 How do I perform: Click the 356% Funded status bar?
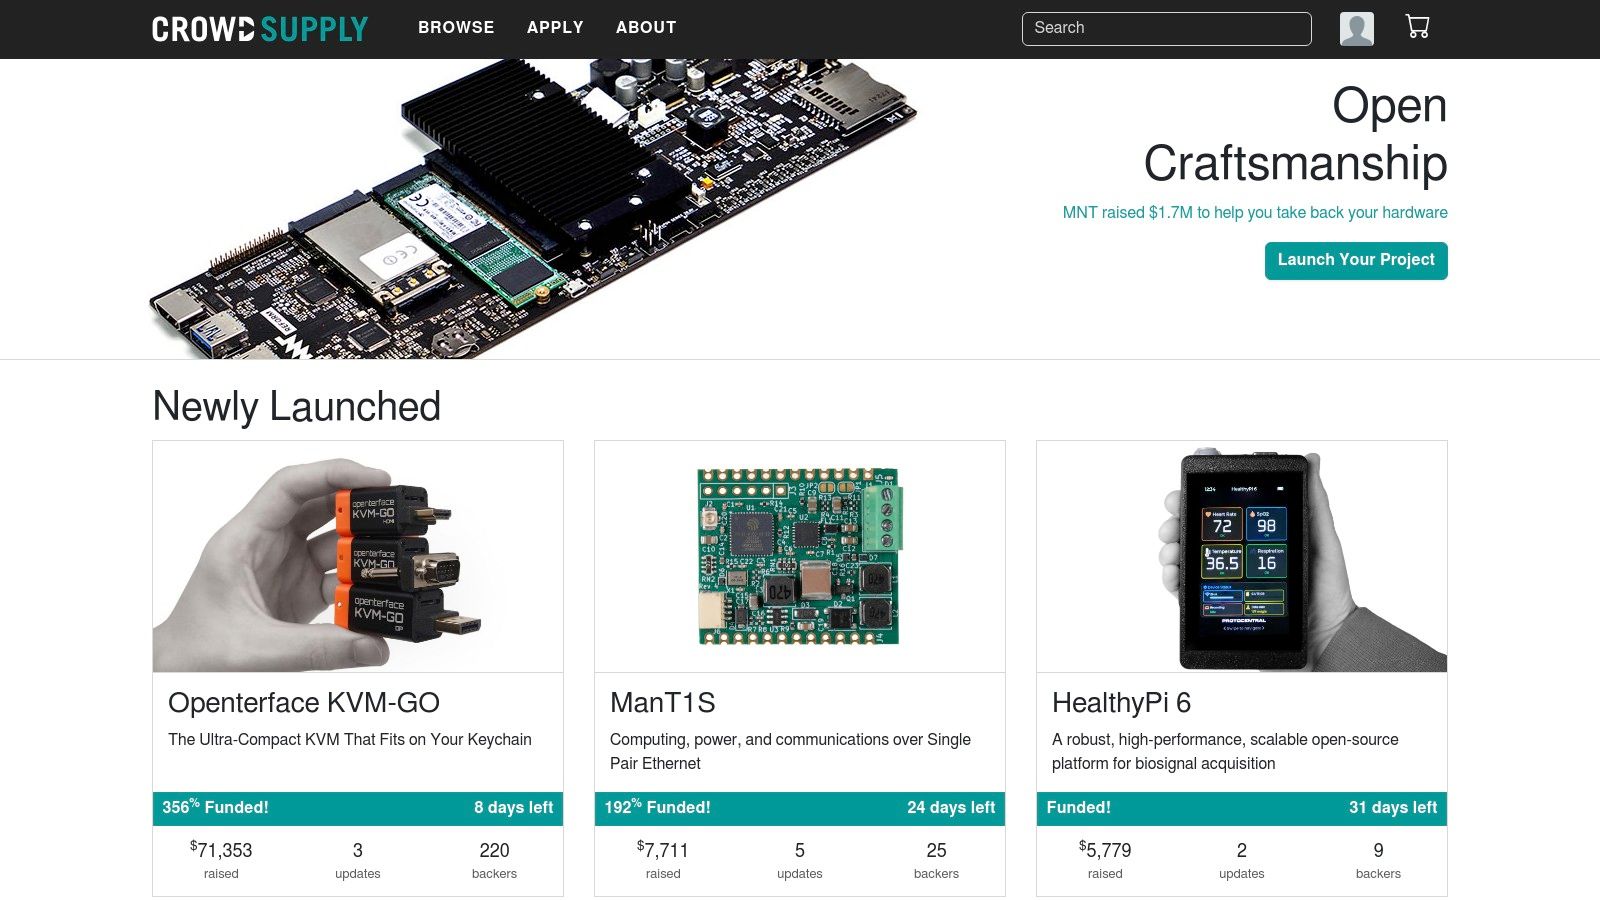point(358,808)
